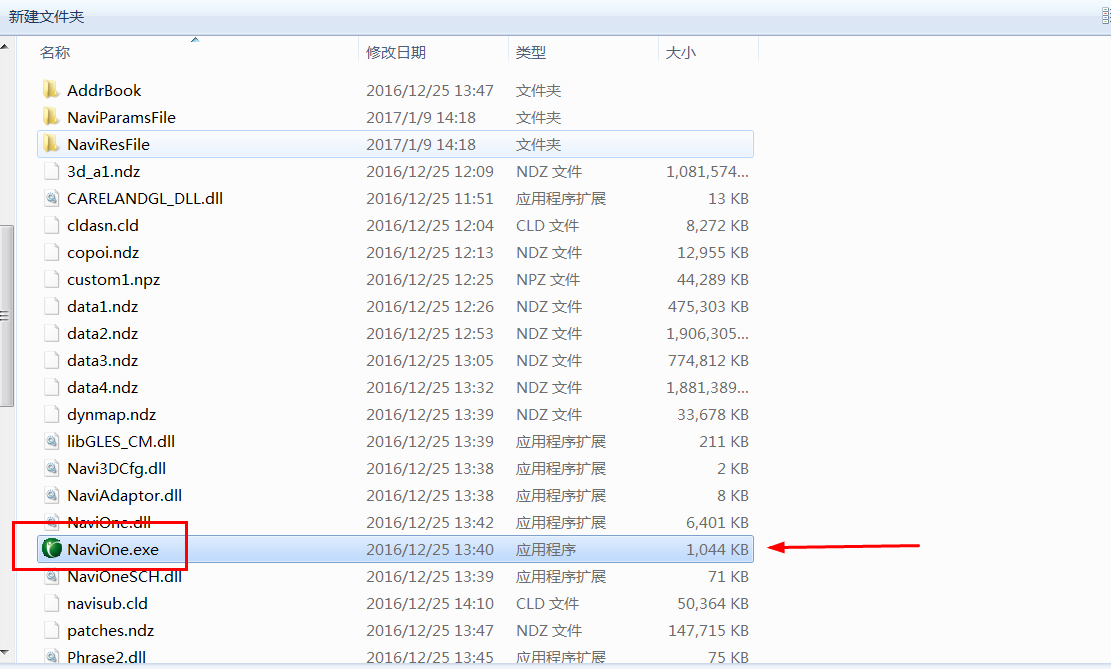This screenshot has height=669, width=1111.
Task: Click the scrollbar up arrow
Action: coord(5,47)
